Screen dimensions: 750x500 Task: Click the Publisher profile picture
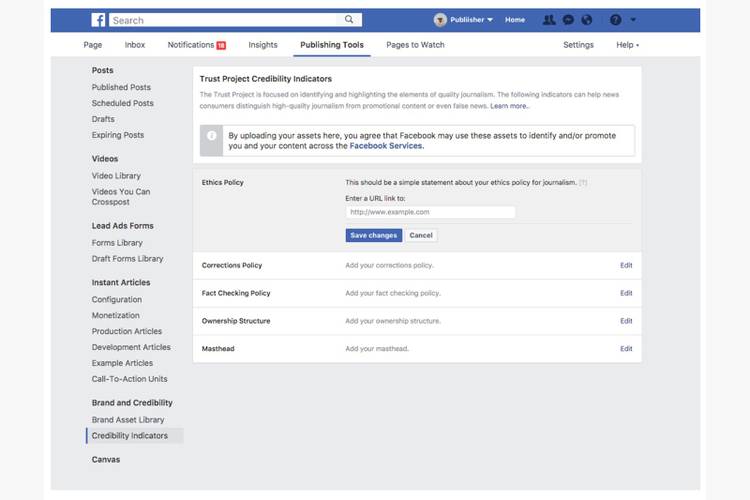440,20
